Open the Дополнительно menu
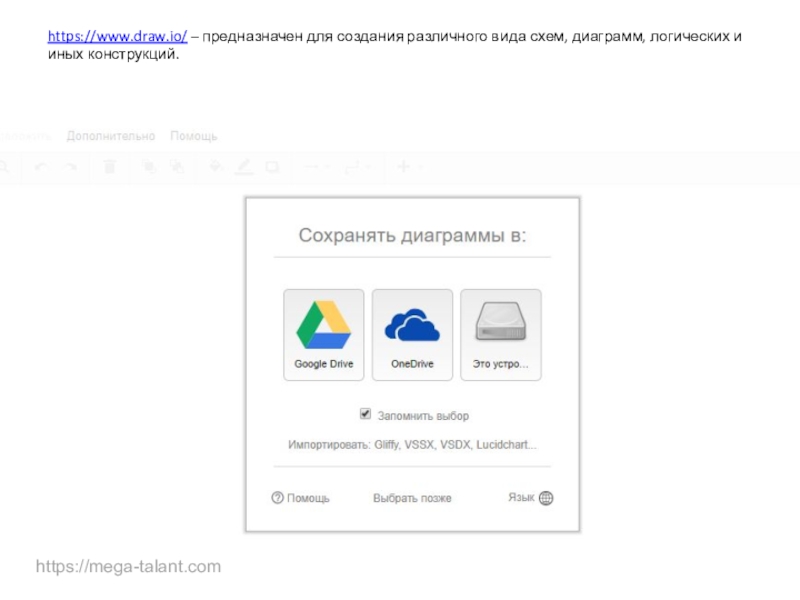 [x=111, y=136]
